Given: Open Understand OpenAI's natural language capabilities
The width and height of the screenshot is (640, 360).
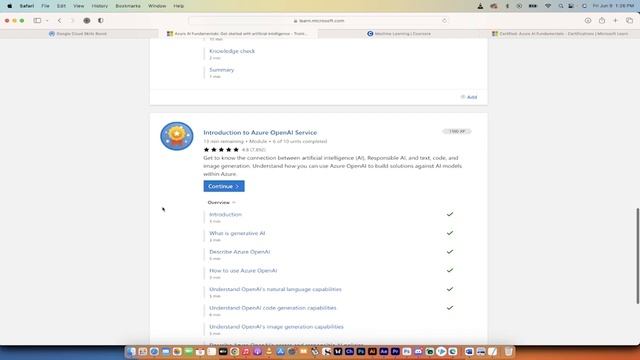Looking at the screenshot, I should point(276,289).
